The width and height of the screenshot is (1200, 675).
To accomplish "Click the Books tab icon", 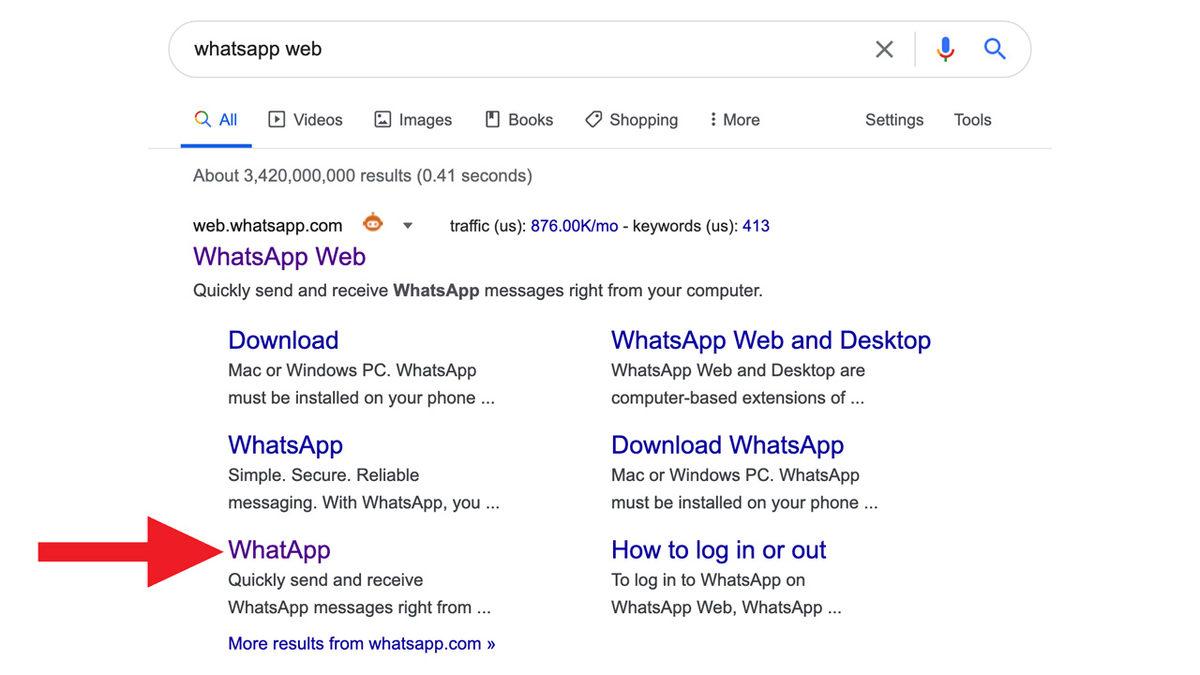I will [x=490, y=119].
